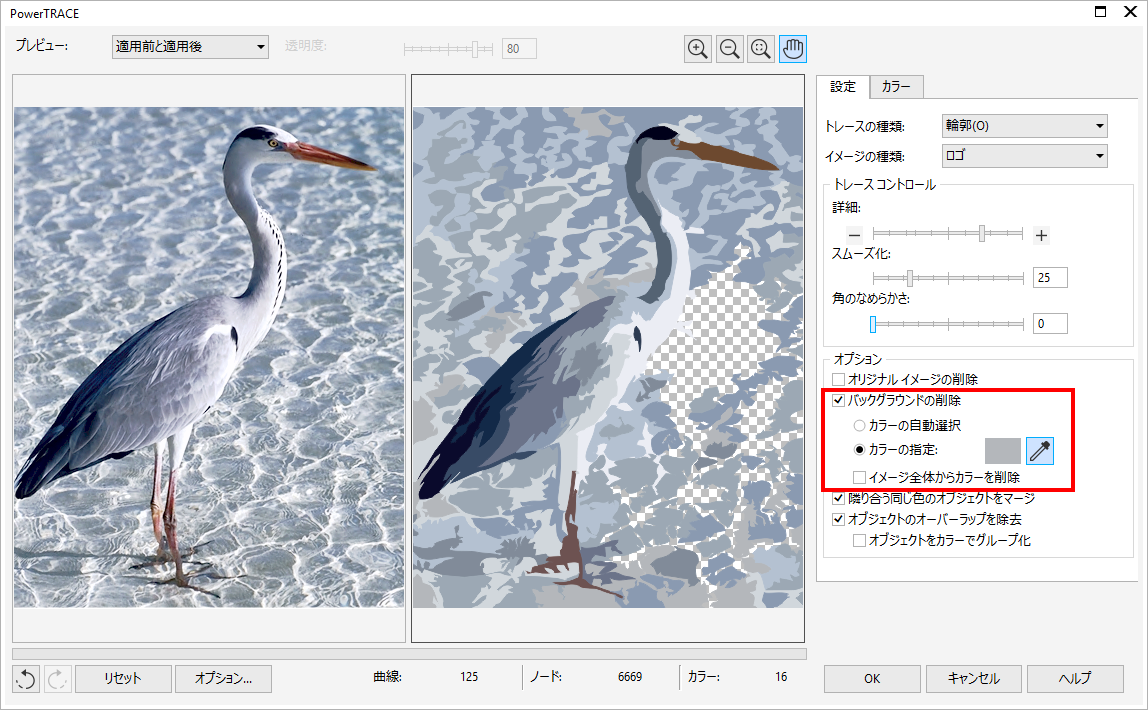The width and height of the screenshot is (1148, 710).
Task: Open ヘルプ button
Action: click(1075, 679)
